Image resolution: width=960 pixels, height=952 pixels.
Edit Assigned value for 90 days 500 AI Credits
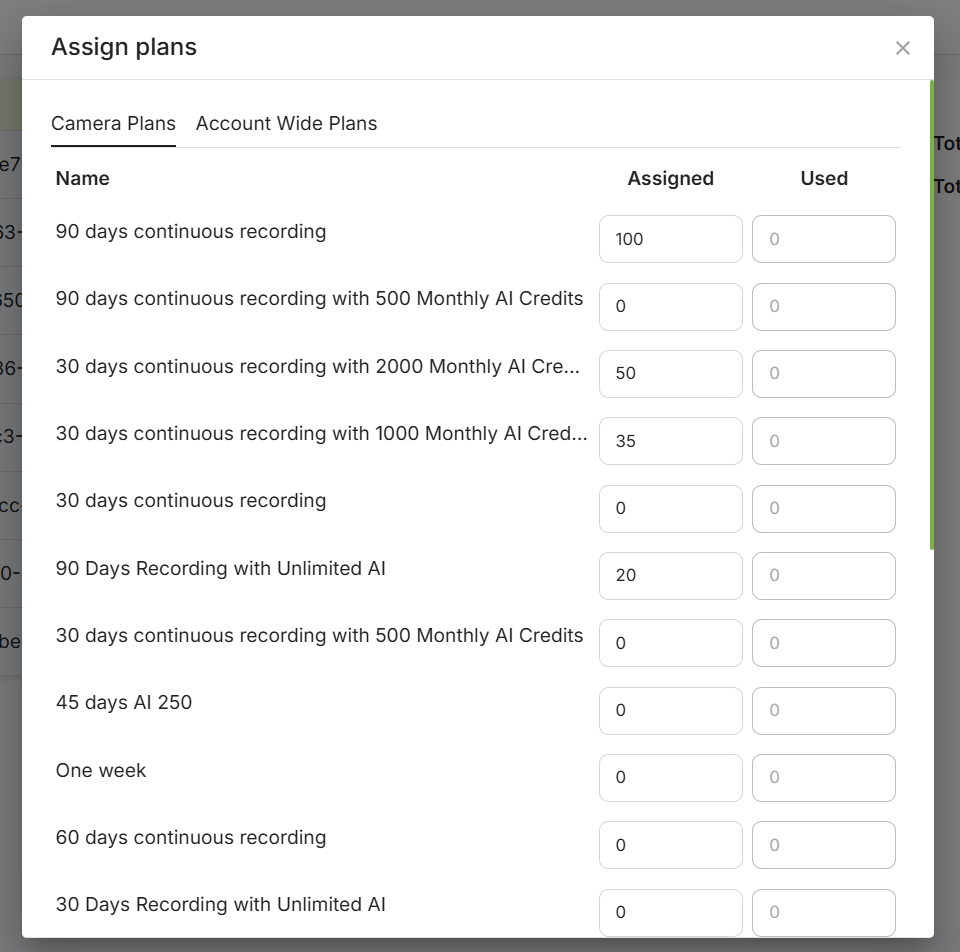(670, 306)
